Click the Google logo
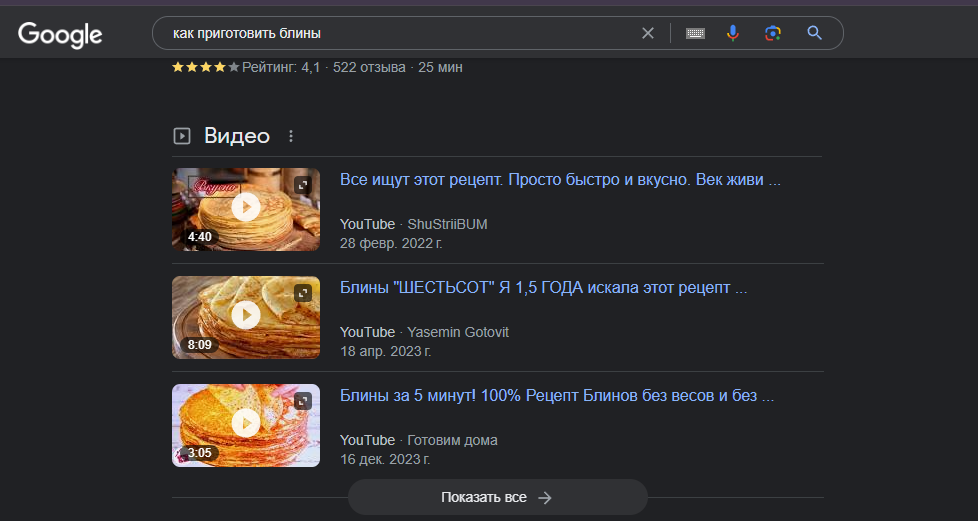Viewport: 978px width, 521px height. point(60,34)
